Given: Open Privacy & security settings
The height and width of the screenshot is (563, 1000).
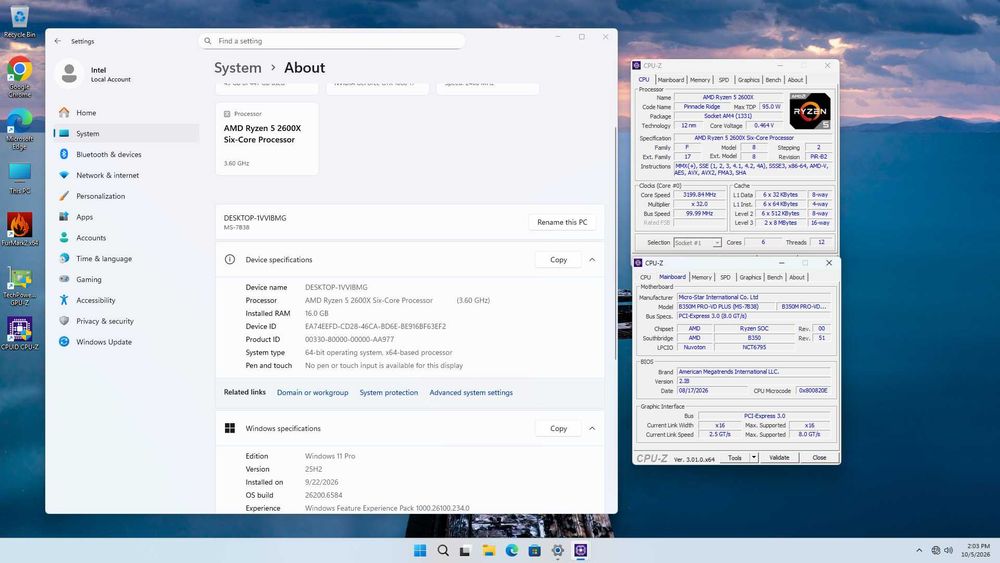Looking at the screenshot, I should click(126, 321).
